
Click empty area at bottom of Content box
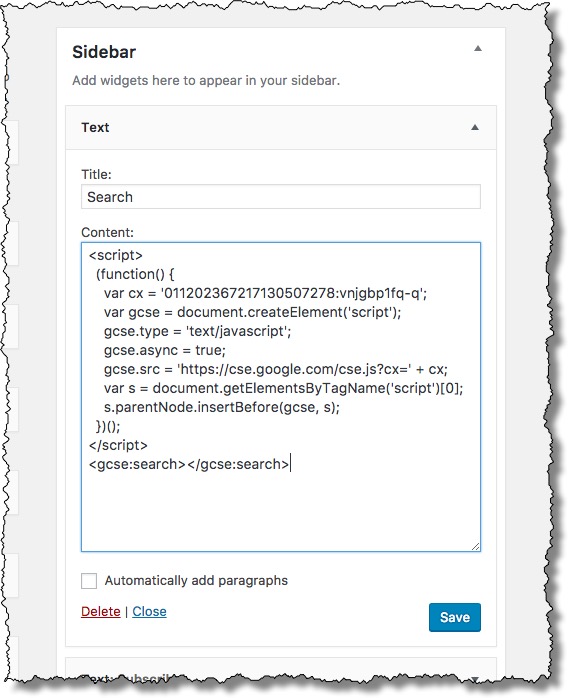point(281,512)
